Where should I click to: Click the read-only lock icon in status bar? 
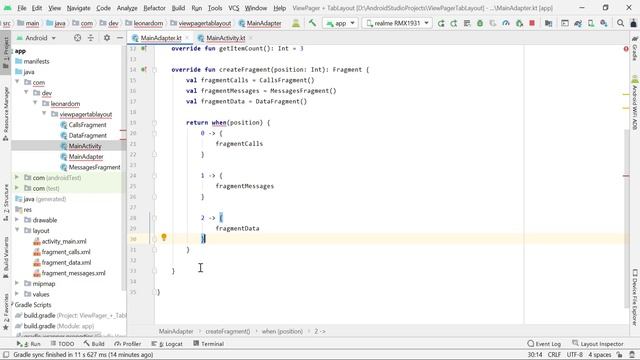[620, 355]
